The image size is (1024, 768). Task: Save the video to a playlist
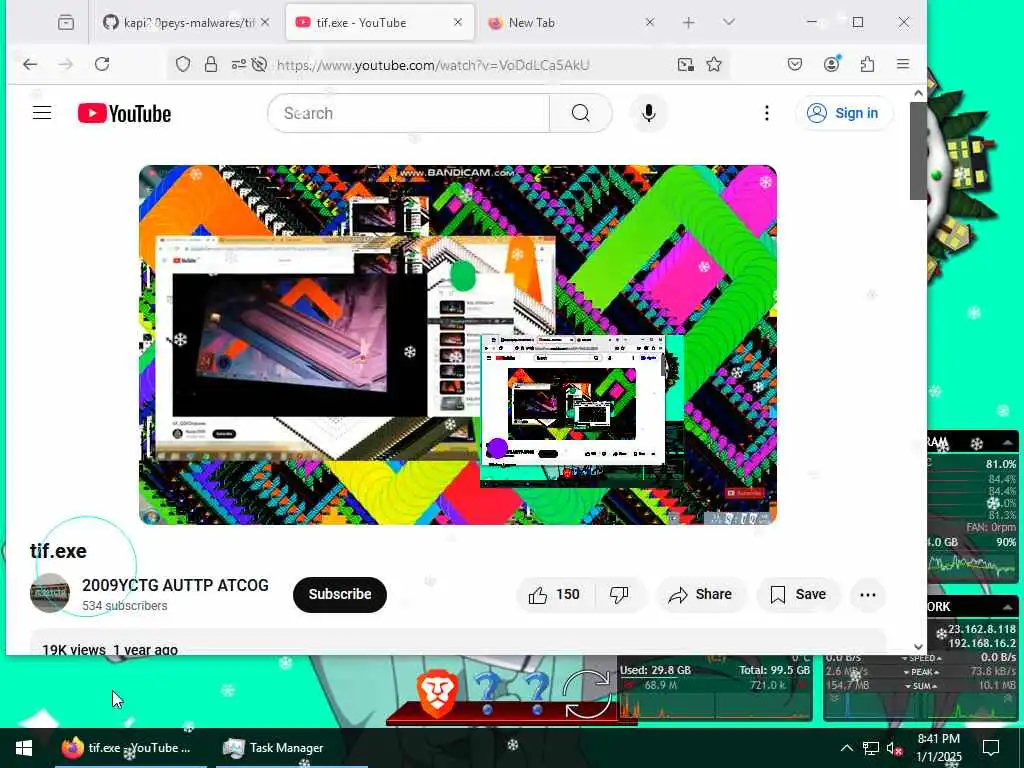click(798, 594)
